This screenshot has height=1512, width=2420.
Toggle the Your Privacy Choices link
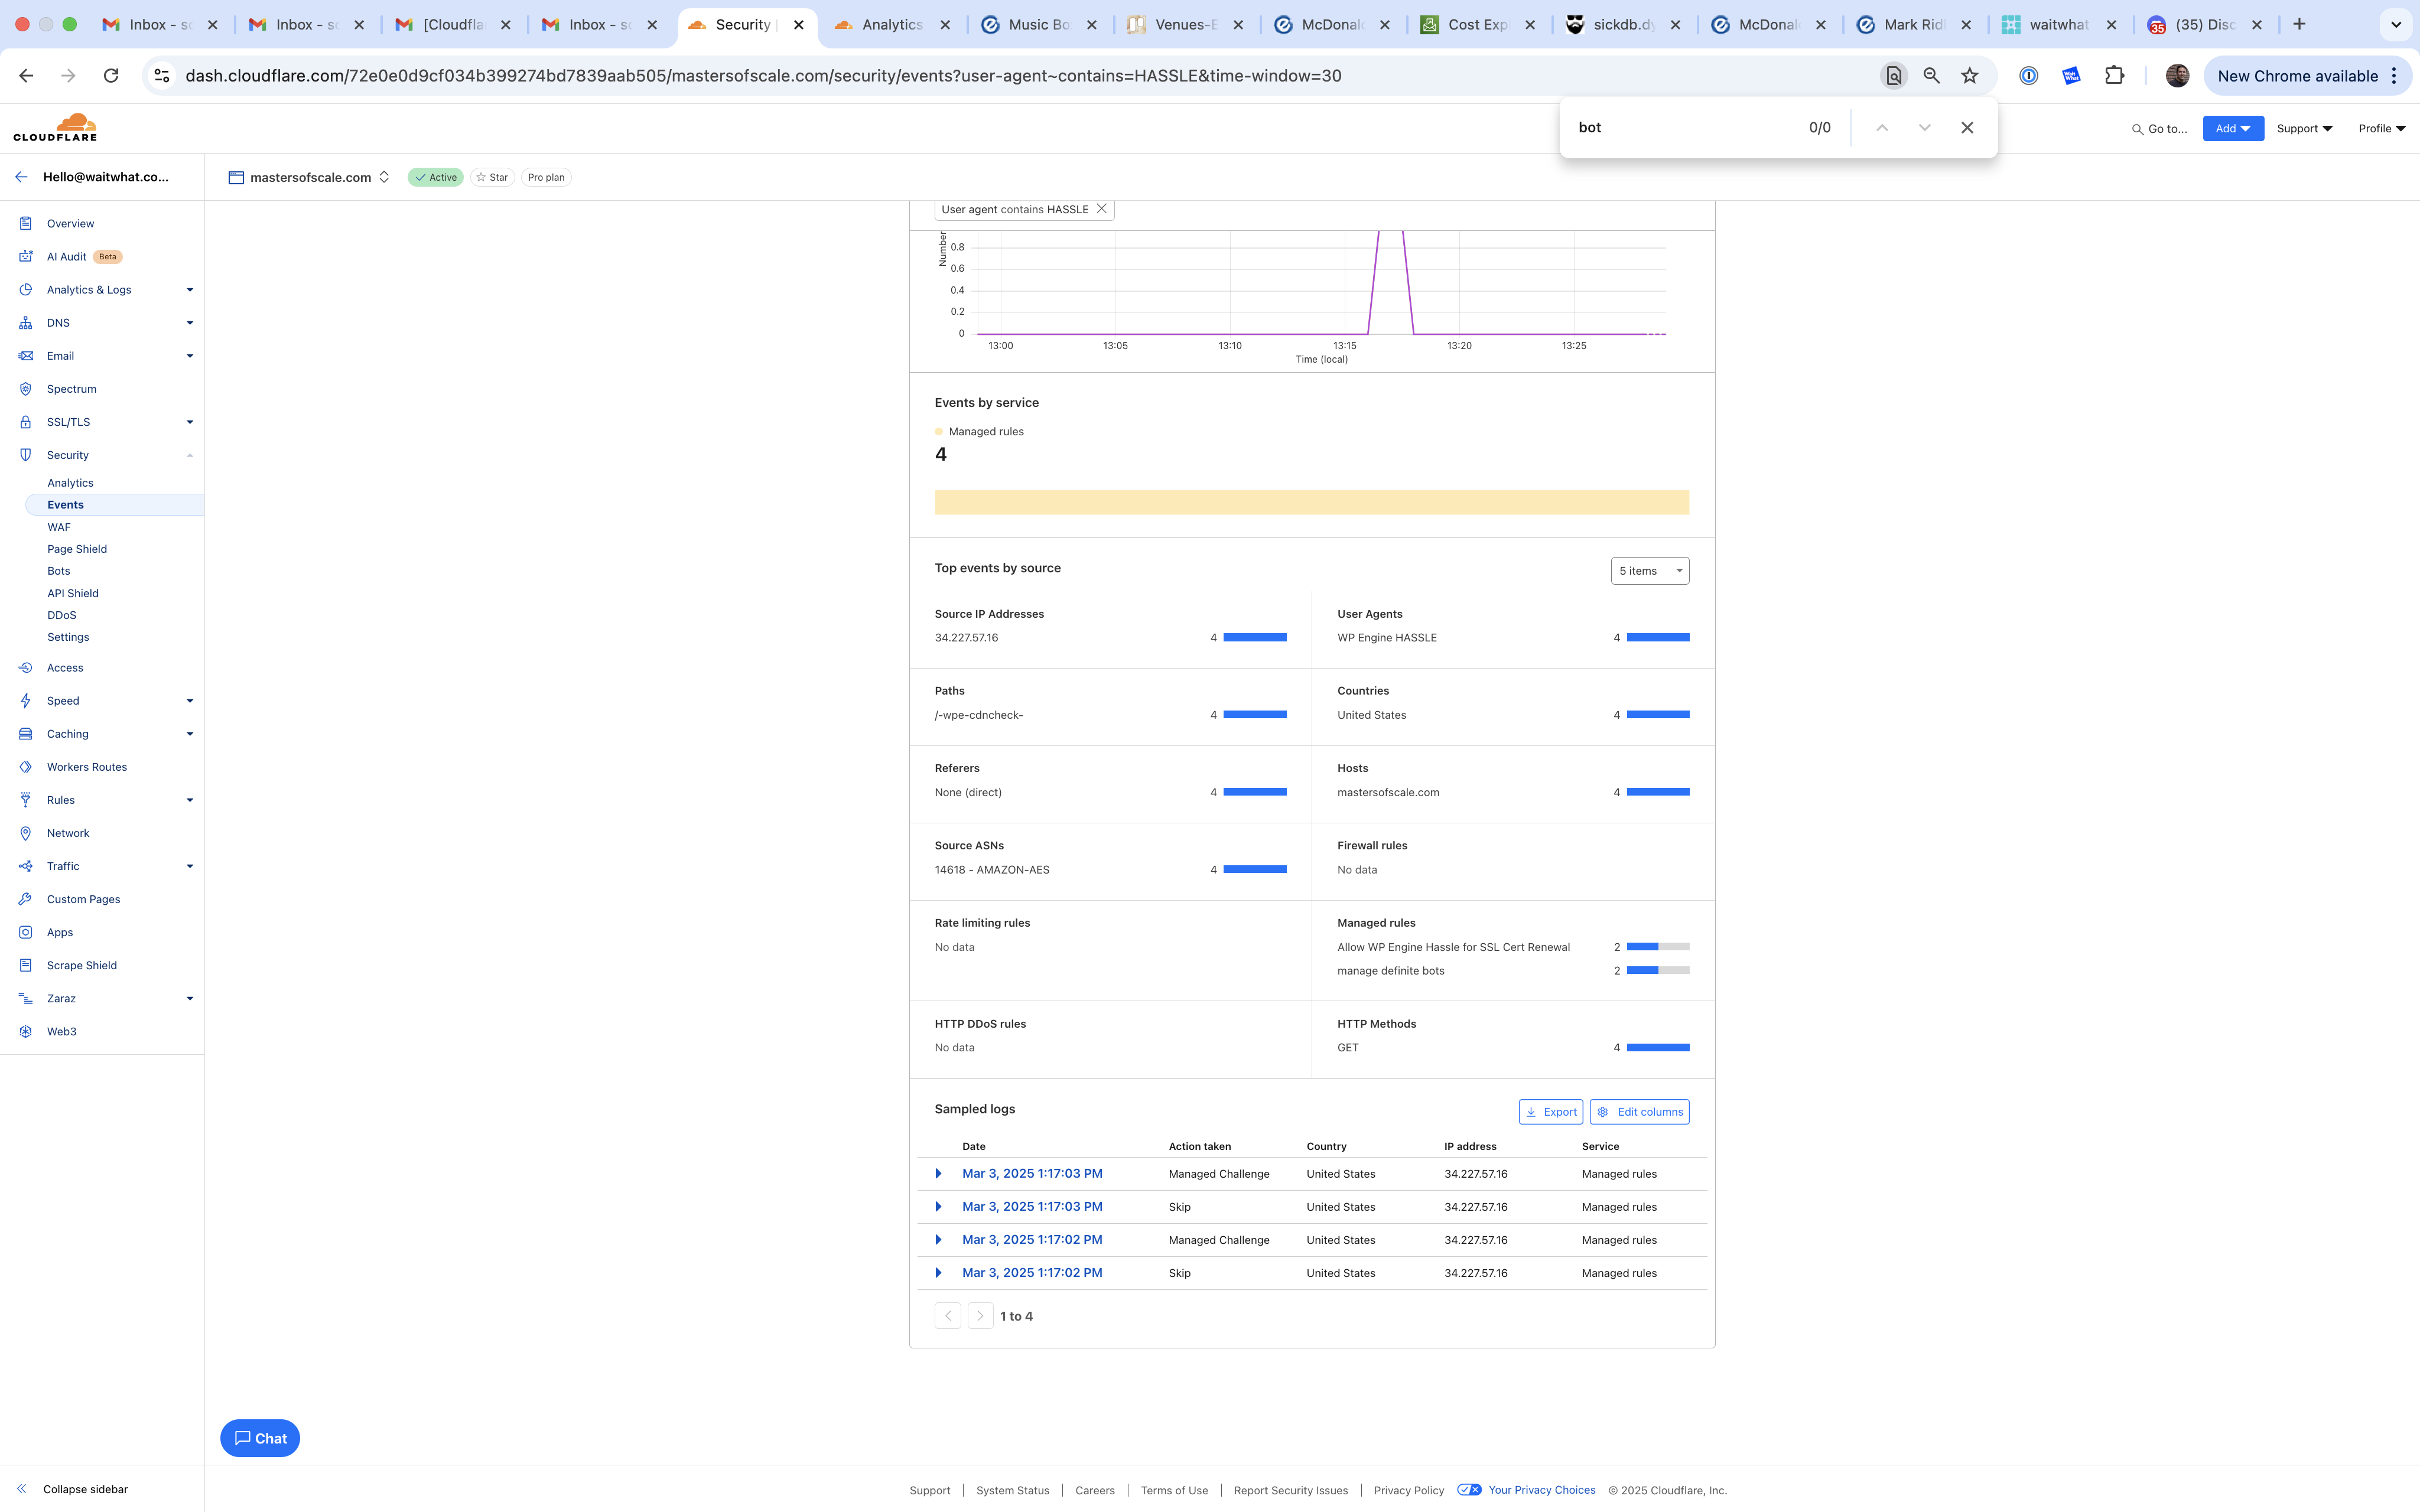(x=1541, y=1490)
